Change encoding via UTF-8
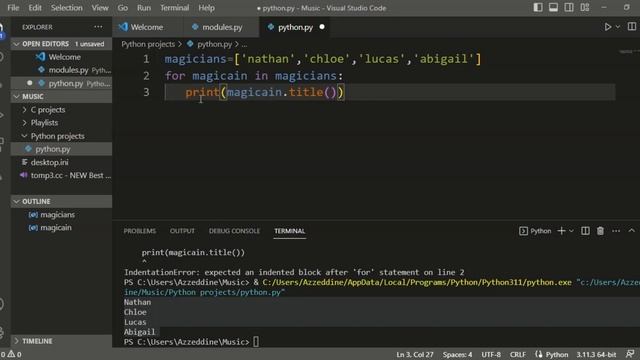640x360 pixels. tap(491, 355)
